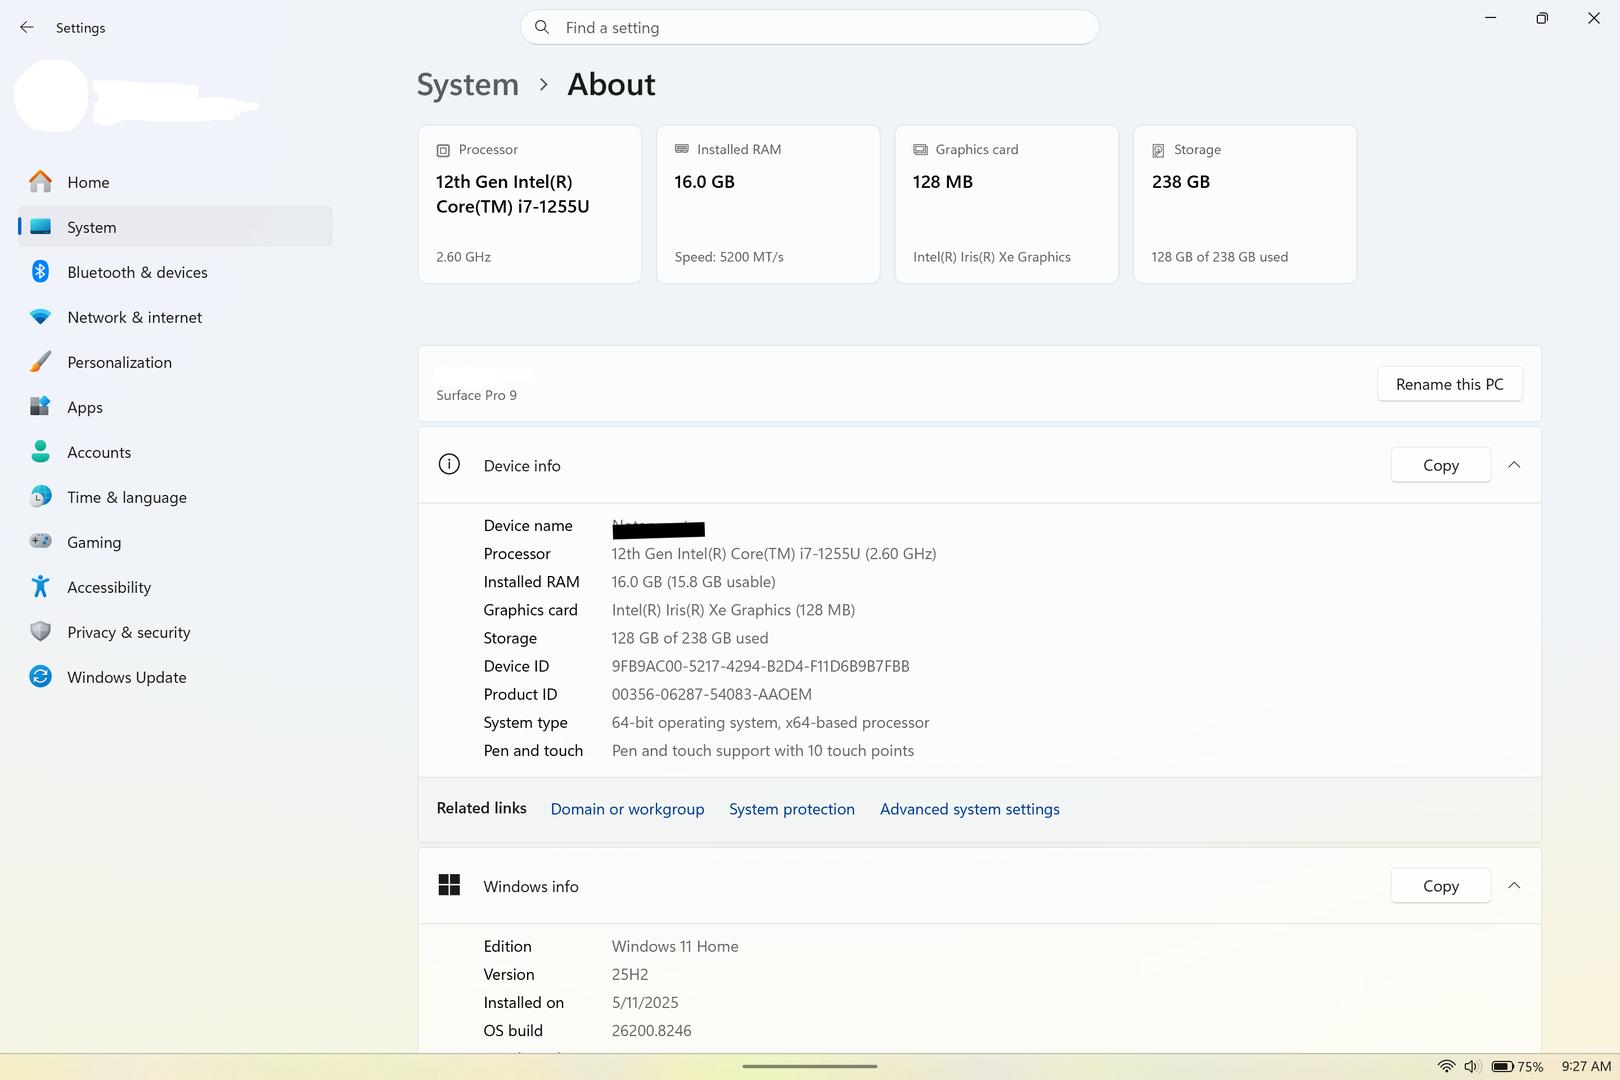
Task: Click the Home house icon
Action: 40,182
